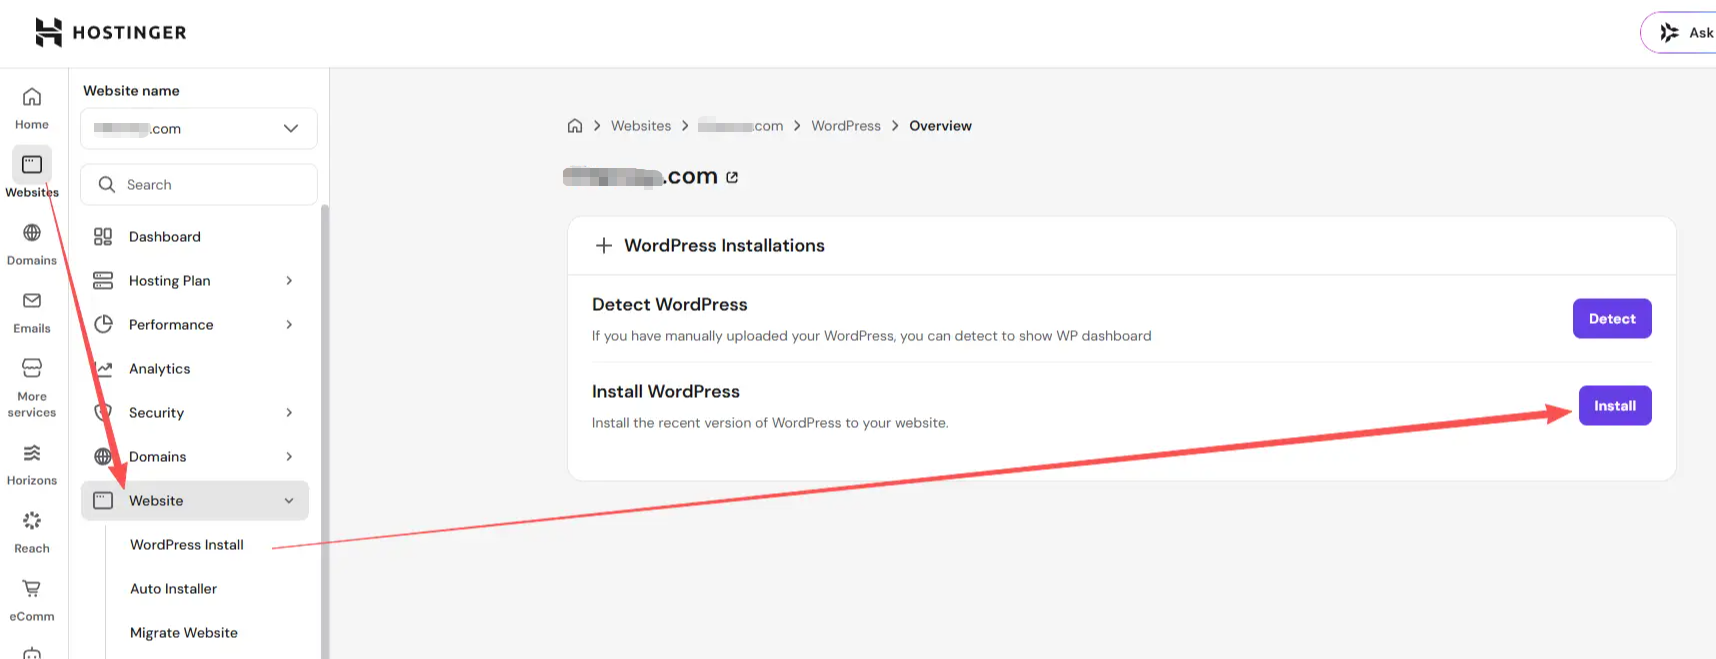
Task: Open the Home icon in left rail
Action: [32, 97]
